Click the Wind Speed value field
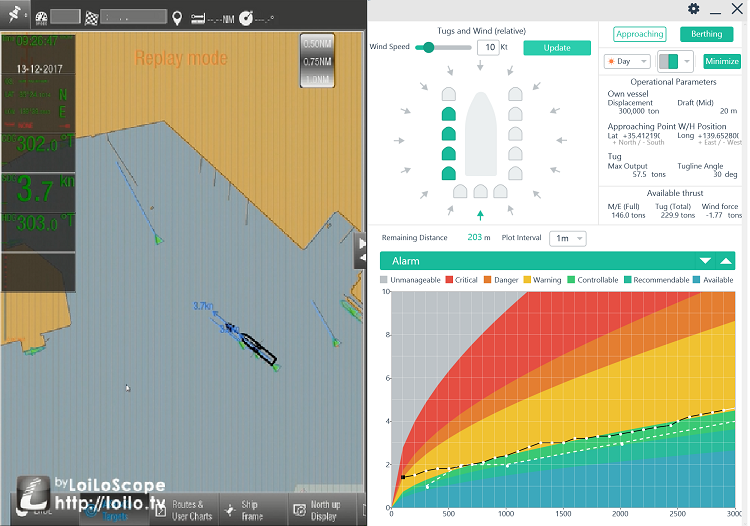 tap(488, 47)
